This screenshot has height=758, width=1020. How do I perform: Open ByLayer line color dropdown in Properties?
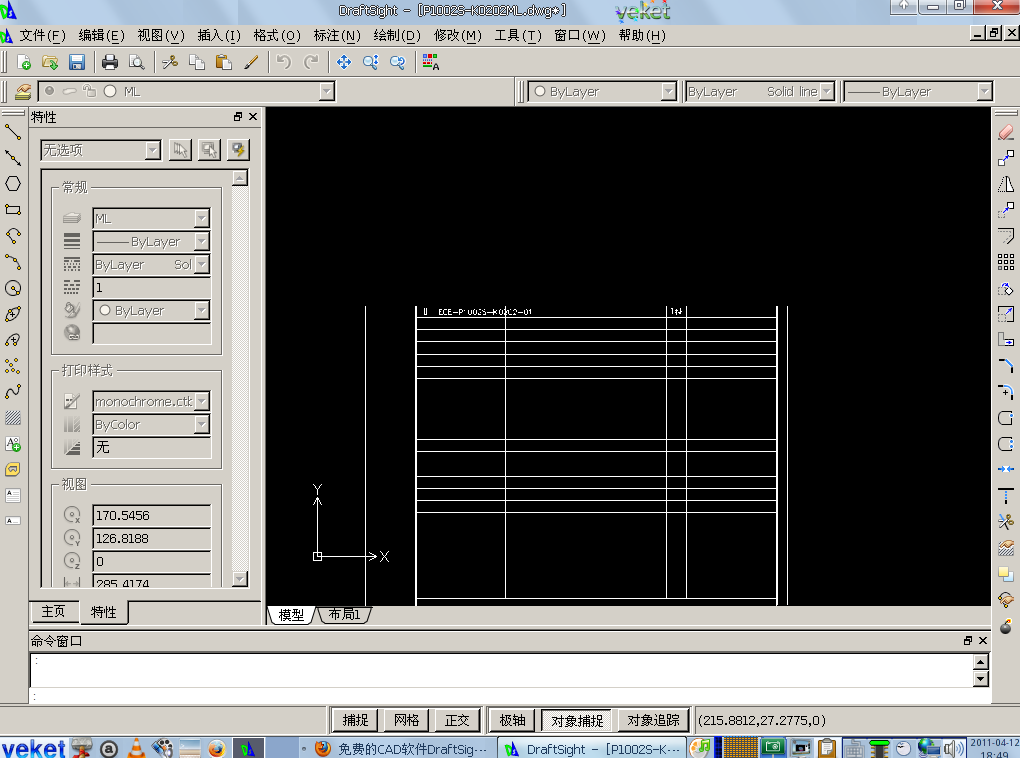point(202,310)
